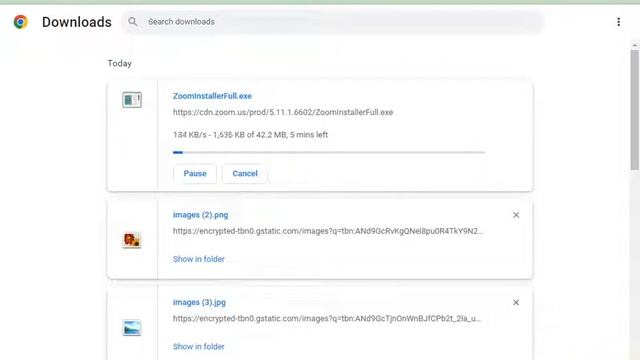Click the Chrome logo icon

tap(20, 22)
